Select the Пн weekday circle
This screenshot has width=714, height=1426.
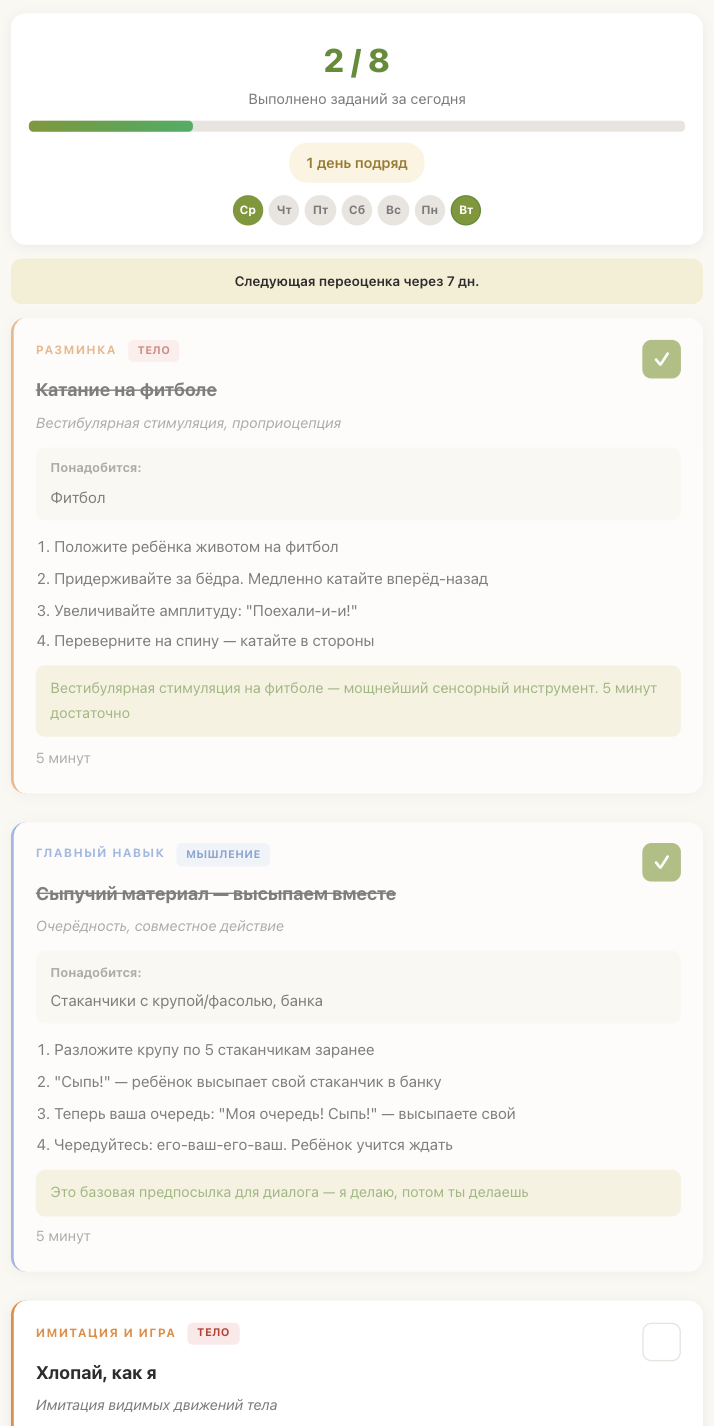coord(430,210)
